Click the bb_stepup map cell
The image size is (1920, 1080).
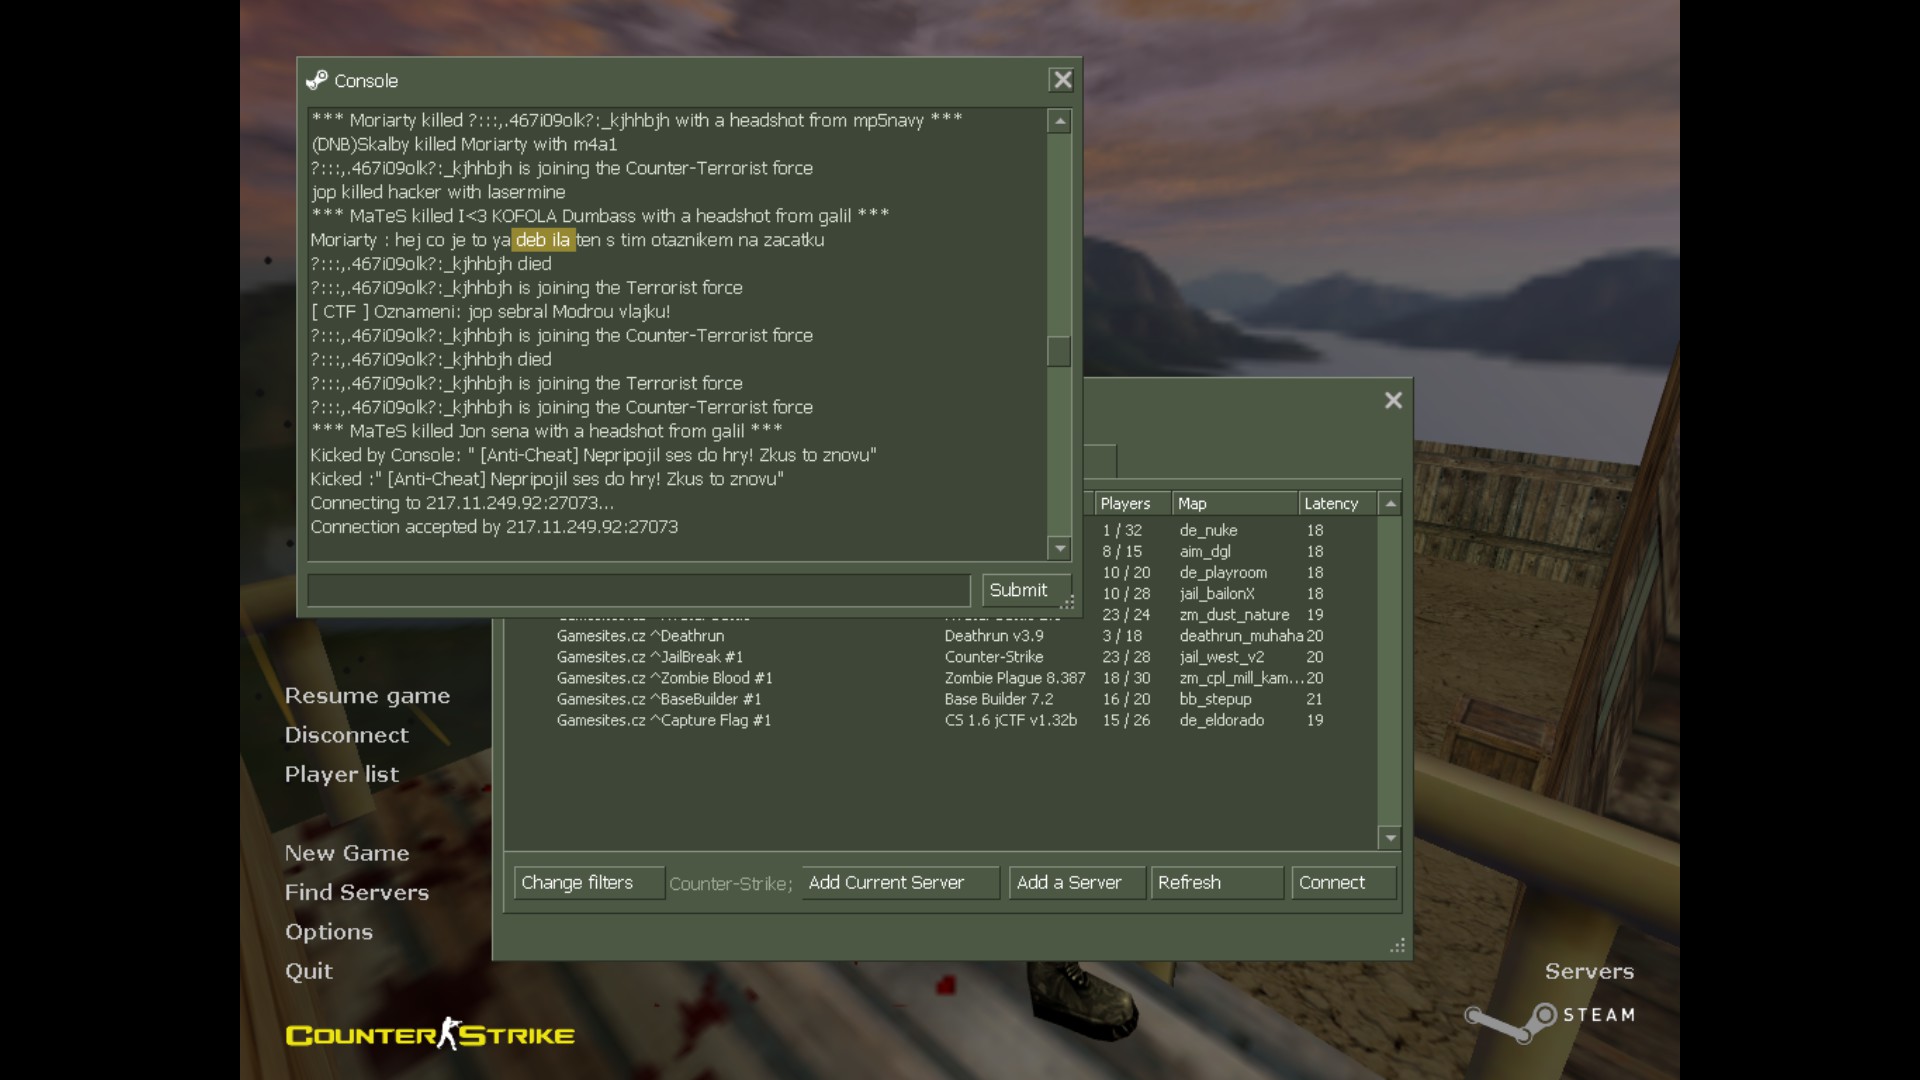coord(1215,699)
